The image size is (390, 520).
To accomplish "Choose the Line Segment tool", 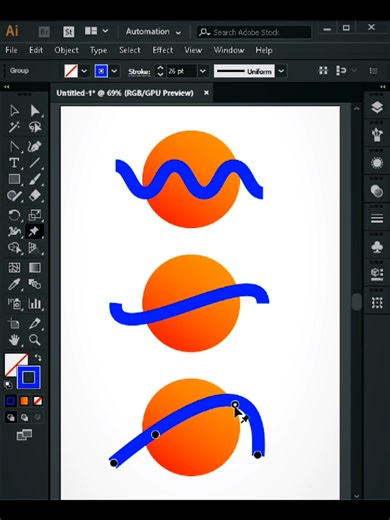I will click(x=35, y=163).
